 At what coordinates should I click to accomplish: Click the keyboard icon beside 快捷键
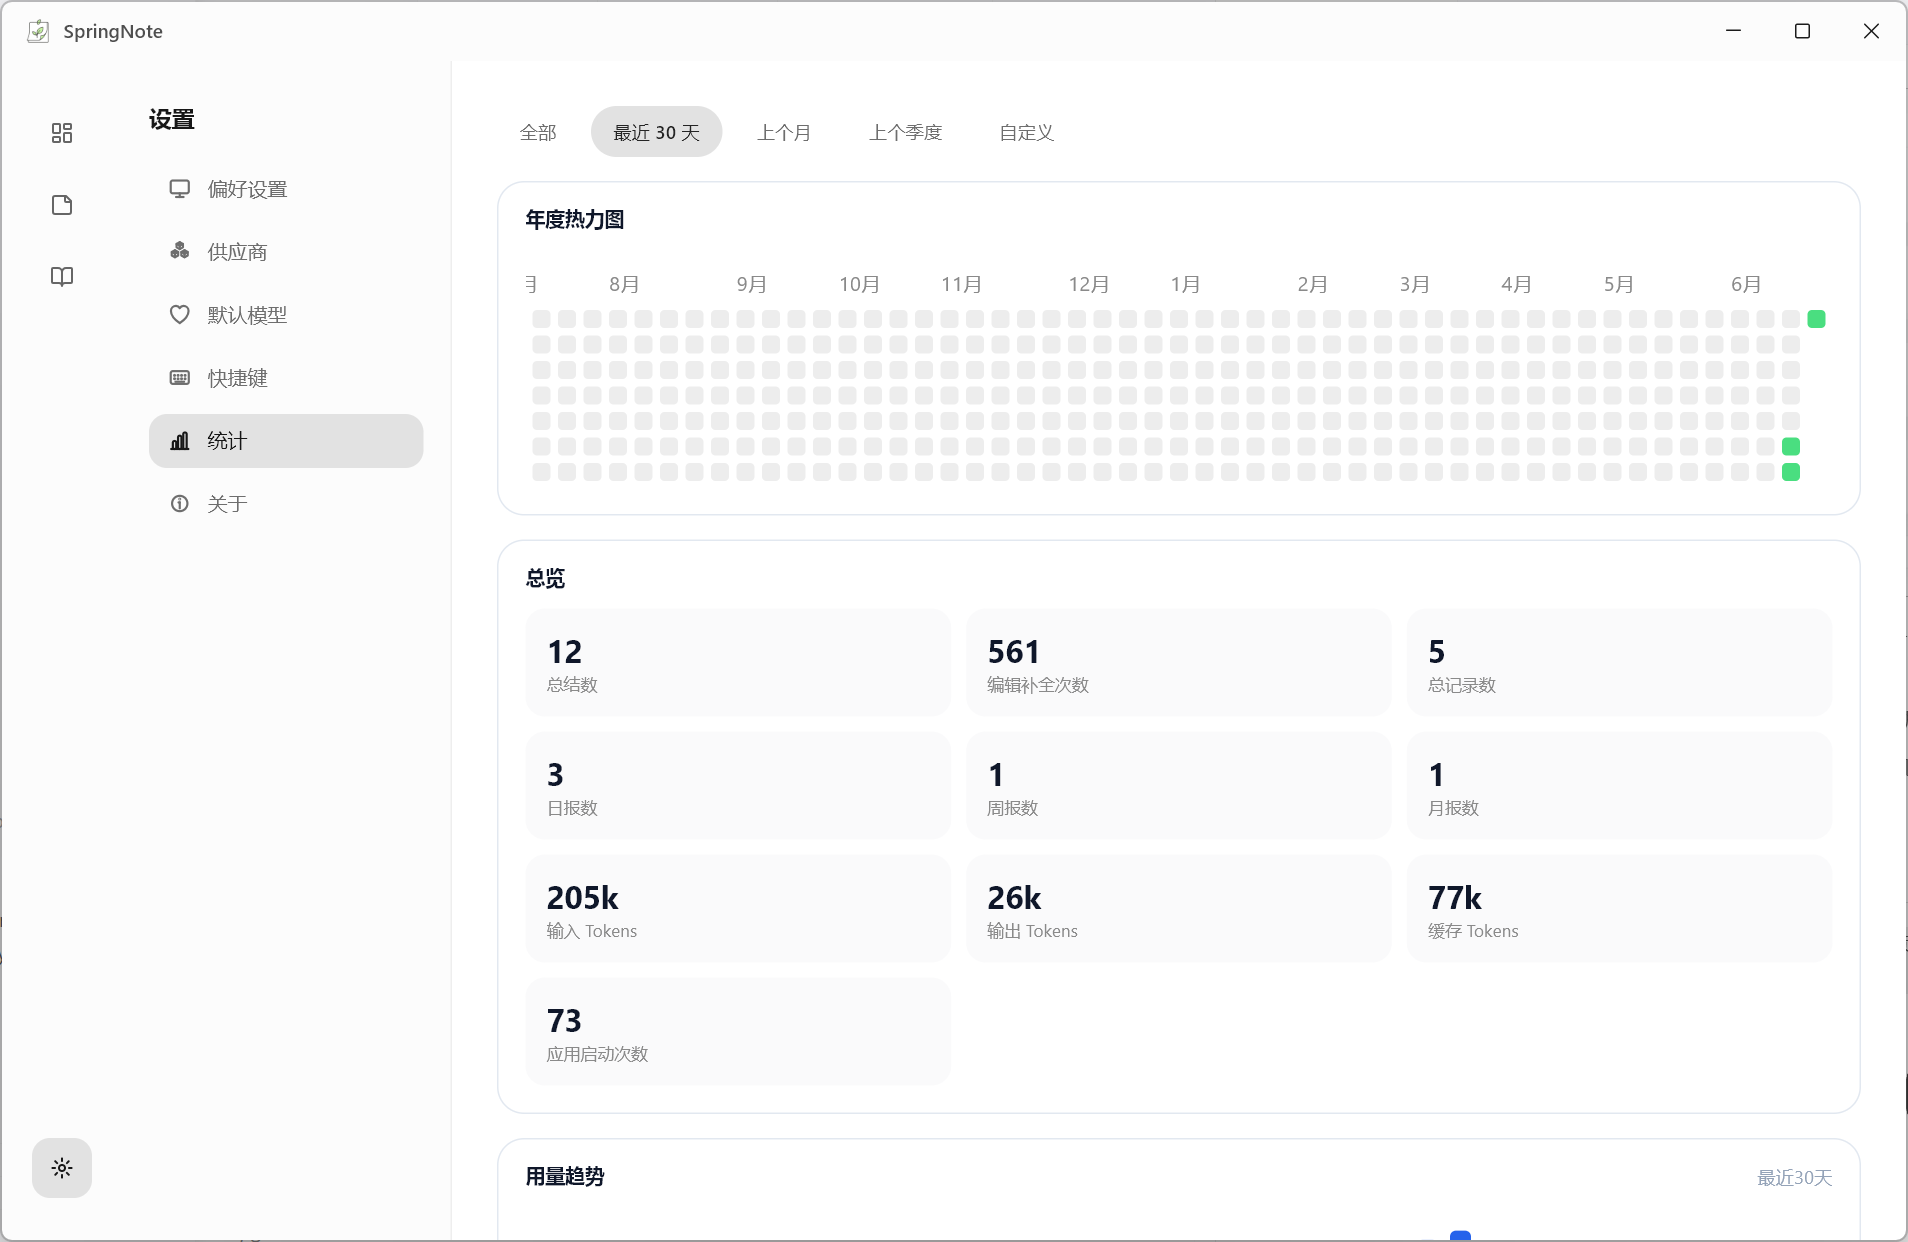[x=180, y=378]
